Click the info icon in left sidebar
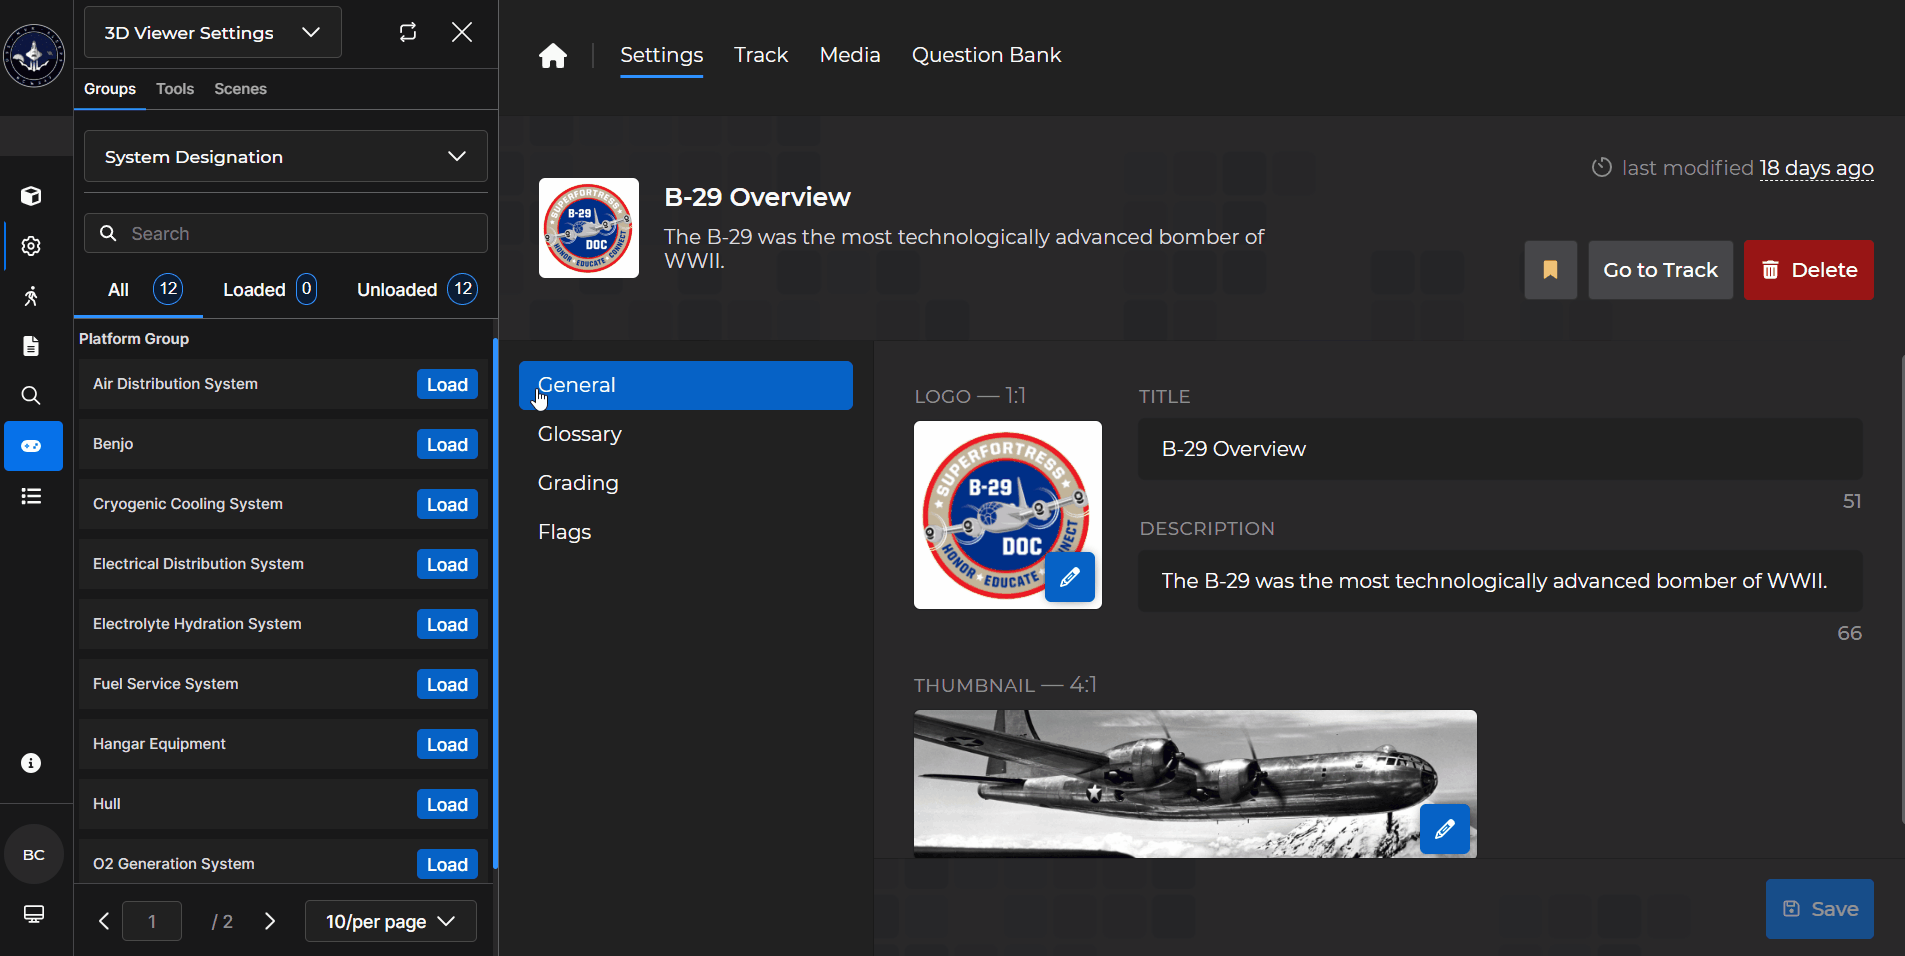Image resolution: width=1905 pixels, height=956 pixels. tap(31, 763)
